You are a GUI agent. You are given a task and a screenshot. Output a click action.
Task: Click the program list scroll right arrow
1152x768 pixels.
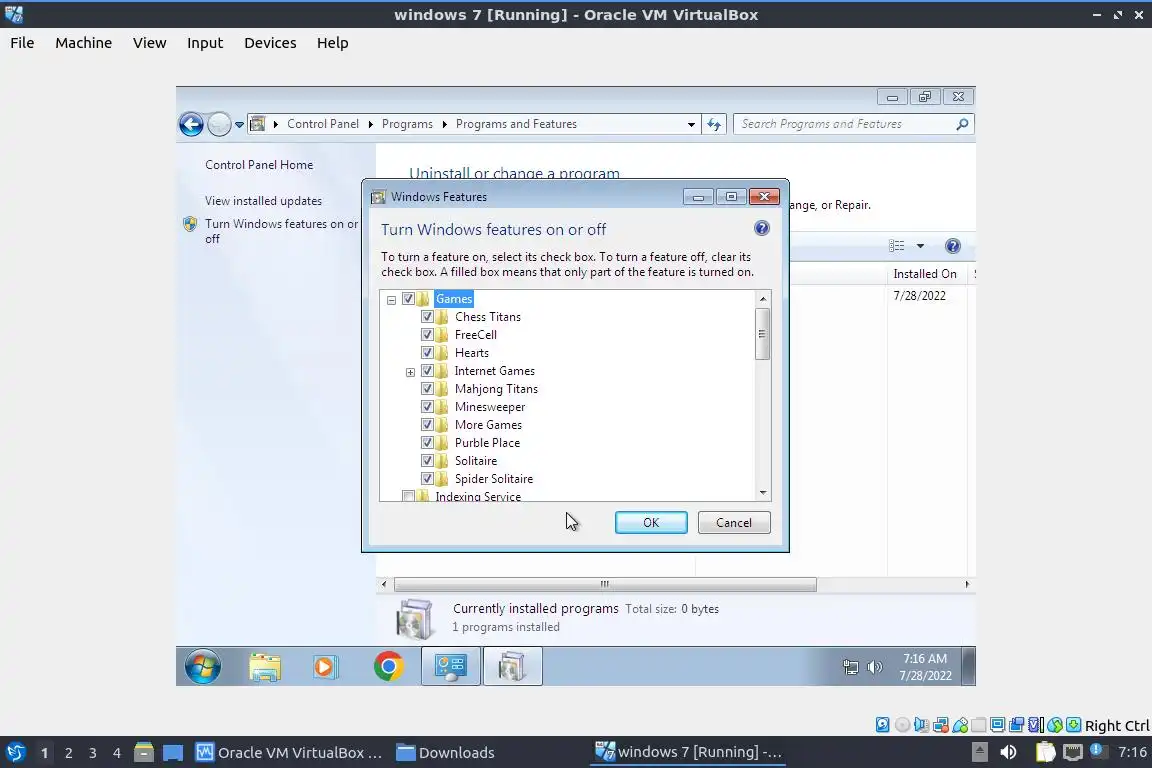click(967, 584)
